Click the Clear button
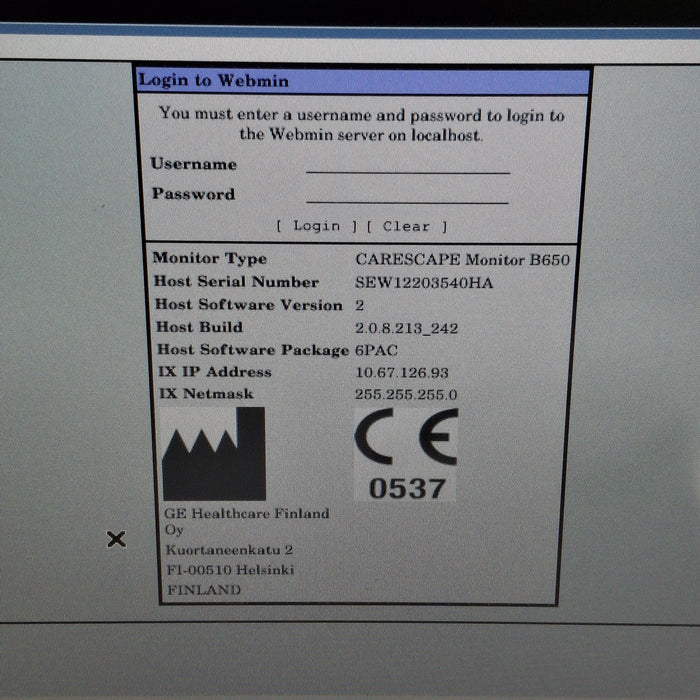The image size is (700, 700). 407,226
